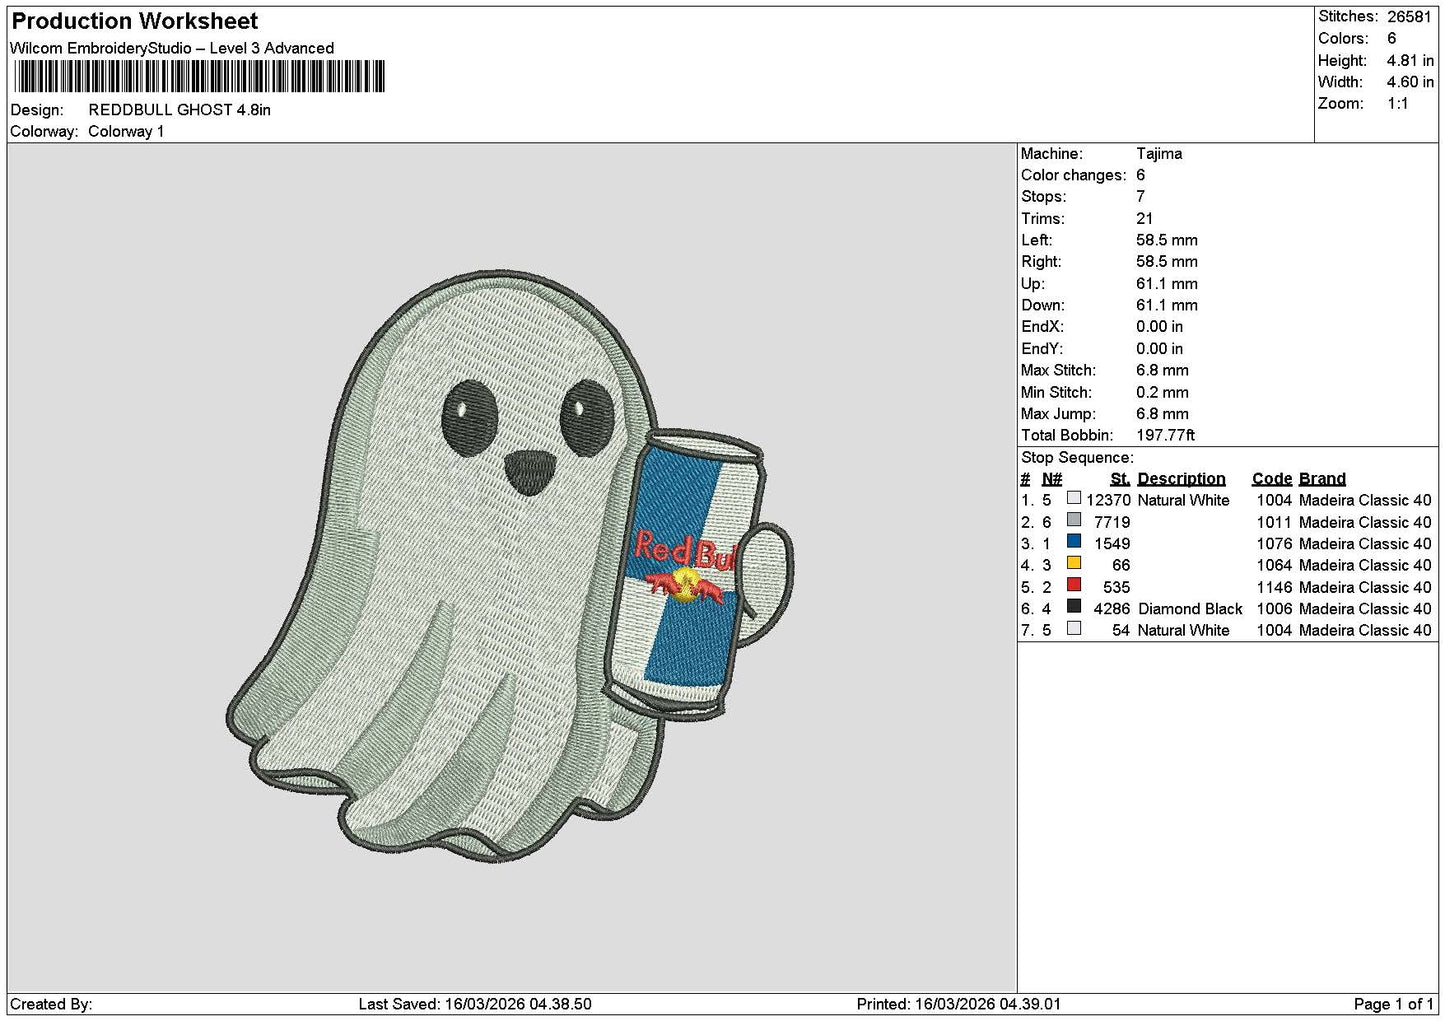Click the Zoom value '1:1'
The image size is (1445, 1021).
[1397, 104]
